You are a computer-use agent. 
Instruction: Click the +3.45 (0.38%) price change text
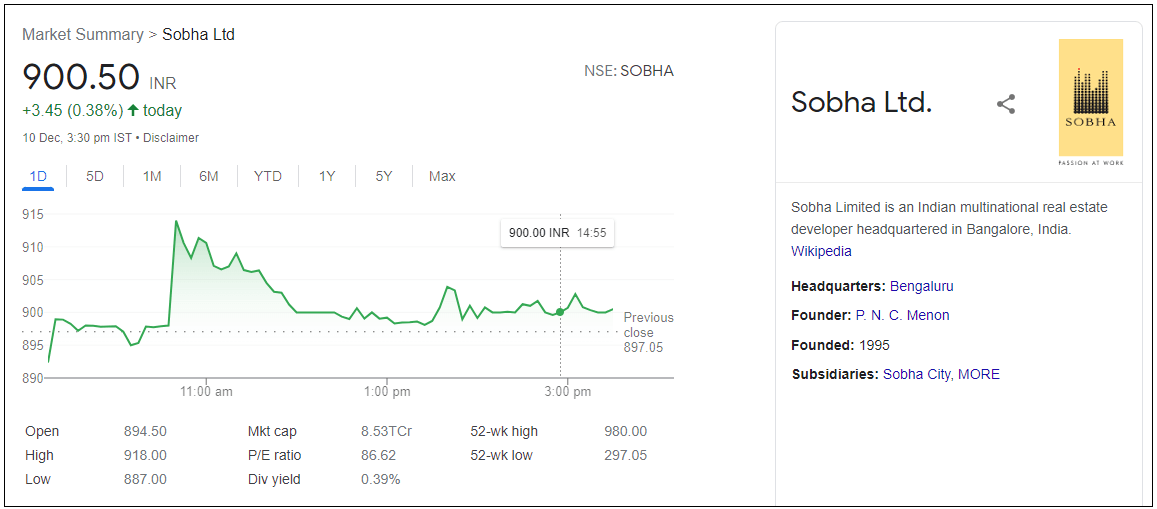[x=72, y=111]
